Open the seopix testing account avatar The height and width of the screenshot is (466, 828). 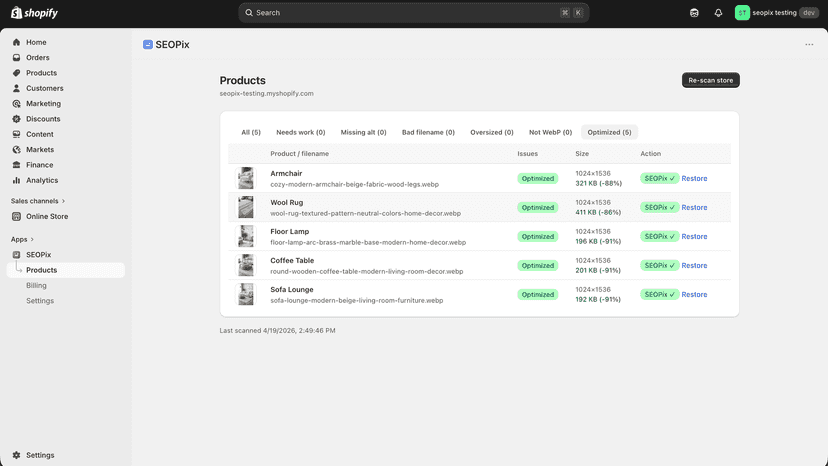(x=742, y=13)
